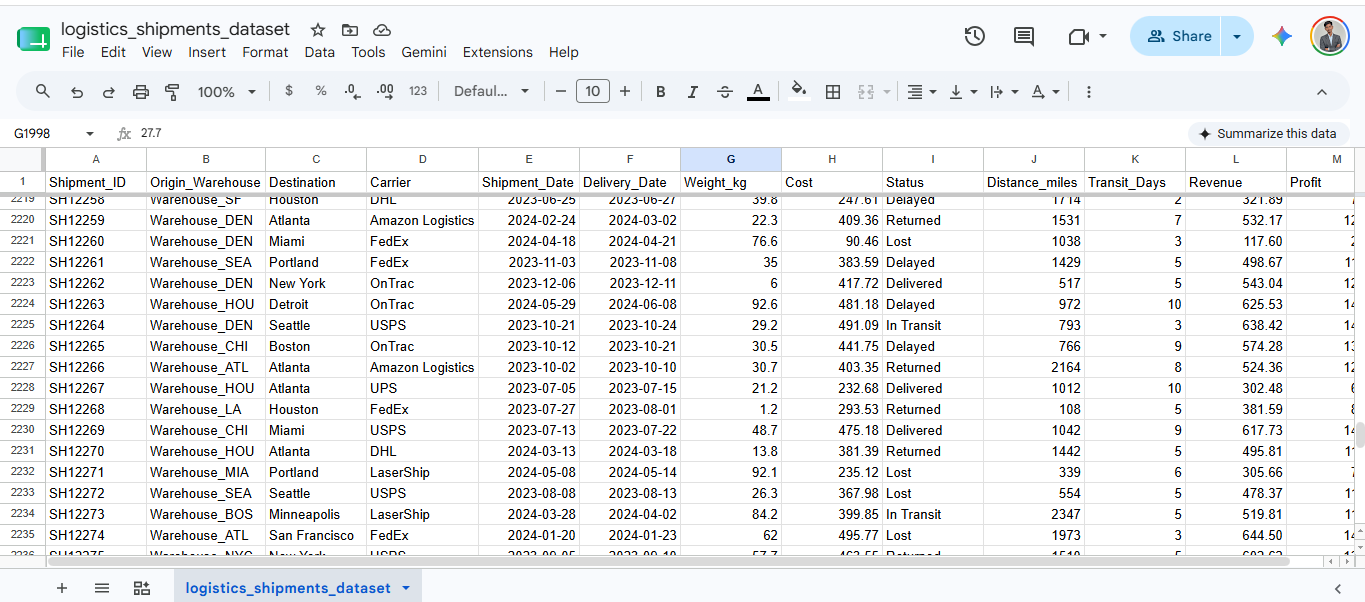
Task: Click Summarize this data button
Action: pos(1267,134)
